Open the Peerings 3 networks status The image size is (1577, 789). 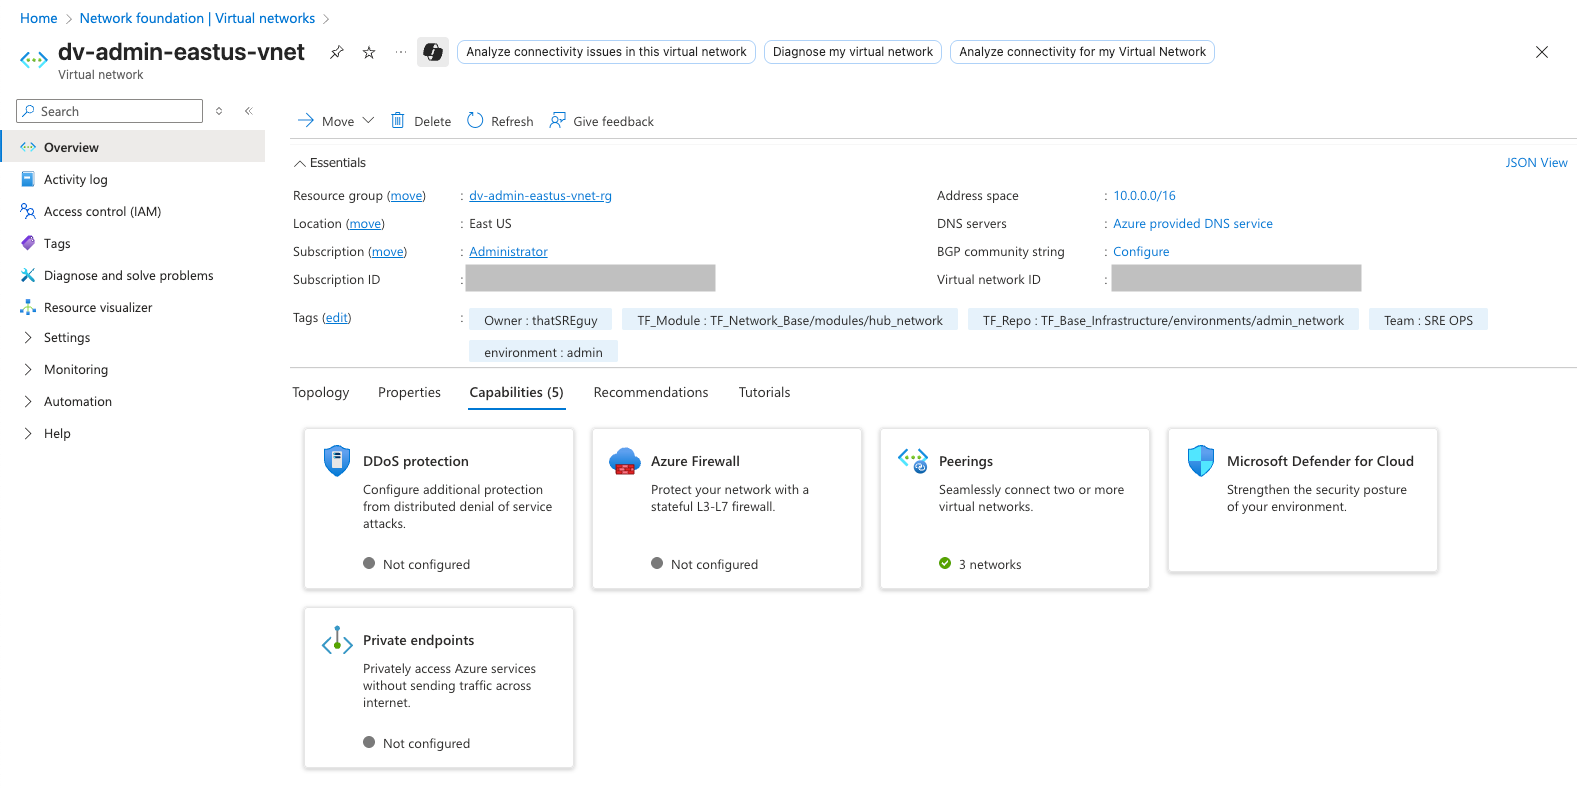(x=990, y=565)
